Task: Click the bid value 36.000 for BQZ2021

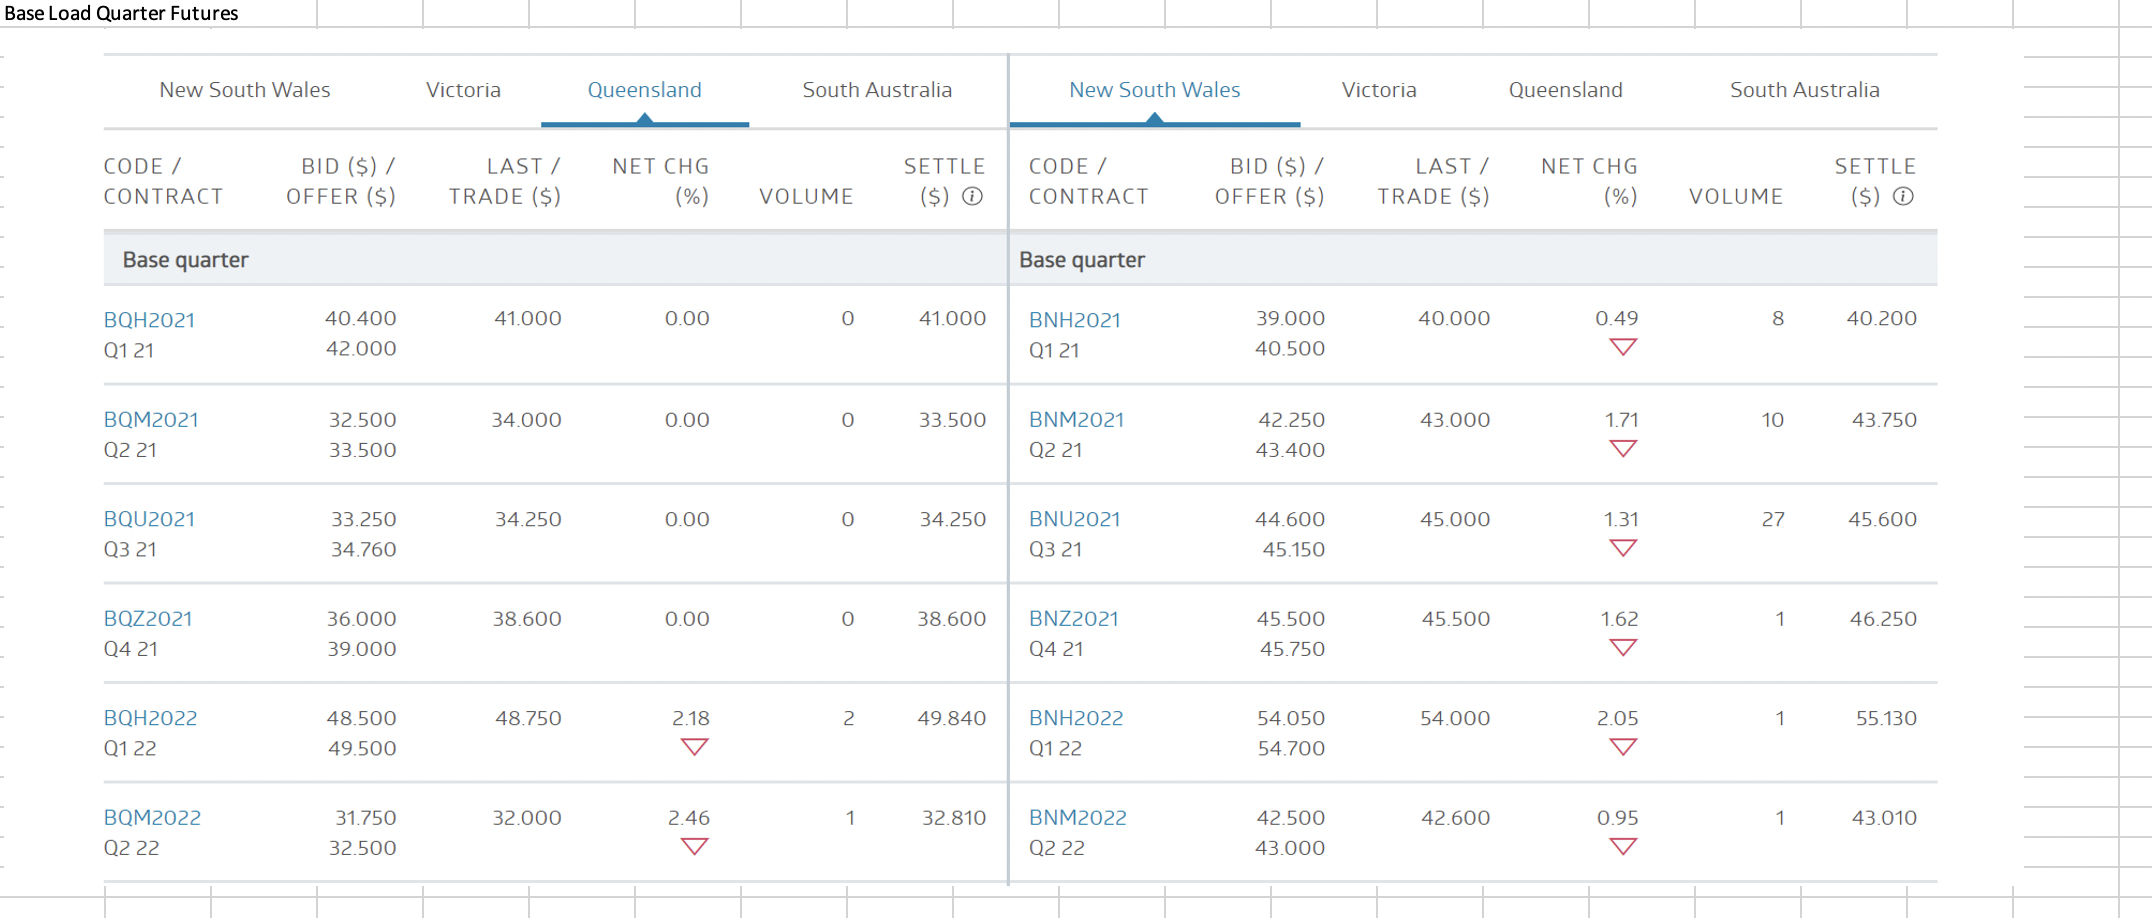Action: click(361, 619)
